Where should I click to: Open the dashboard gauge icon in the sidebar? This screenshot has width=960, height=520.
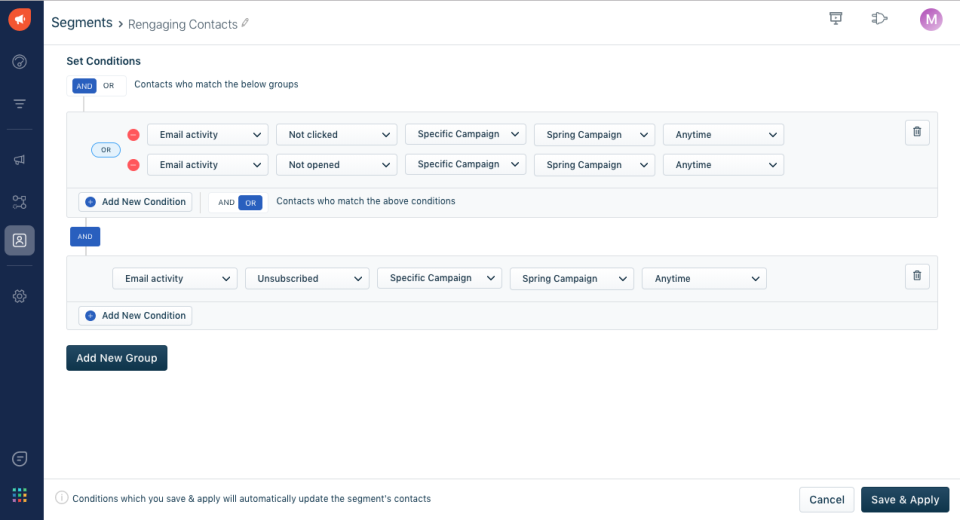(x=20, y=62)
